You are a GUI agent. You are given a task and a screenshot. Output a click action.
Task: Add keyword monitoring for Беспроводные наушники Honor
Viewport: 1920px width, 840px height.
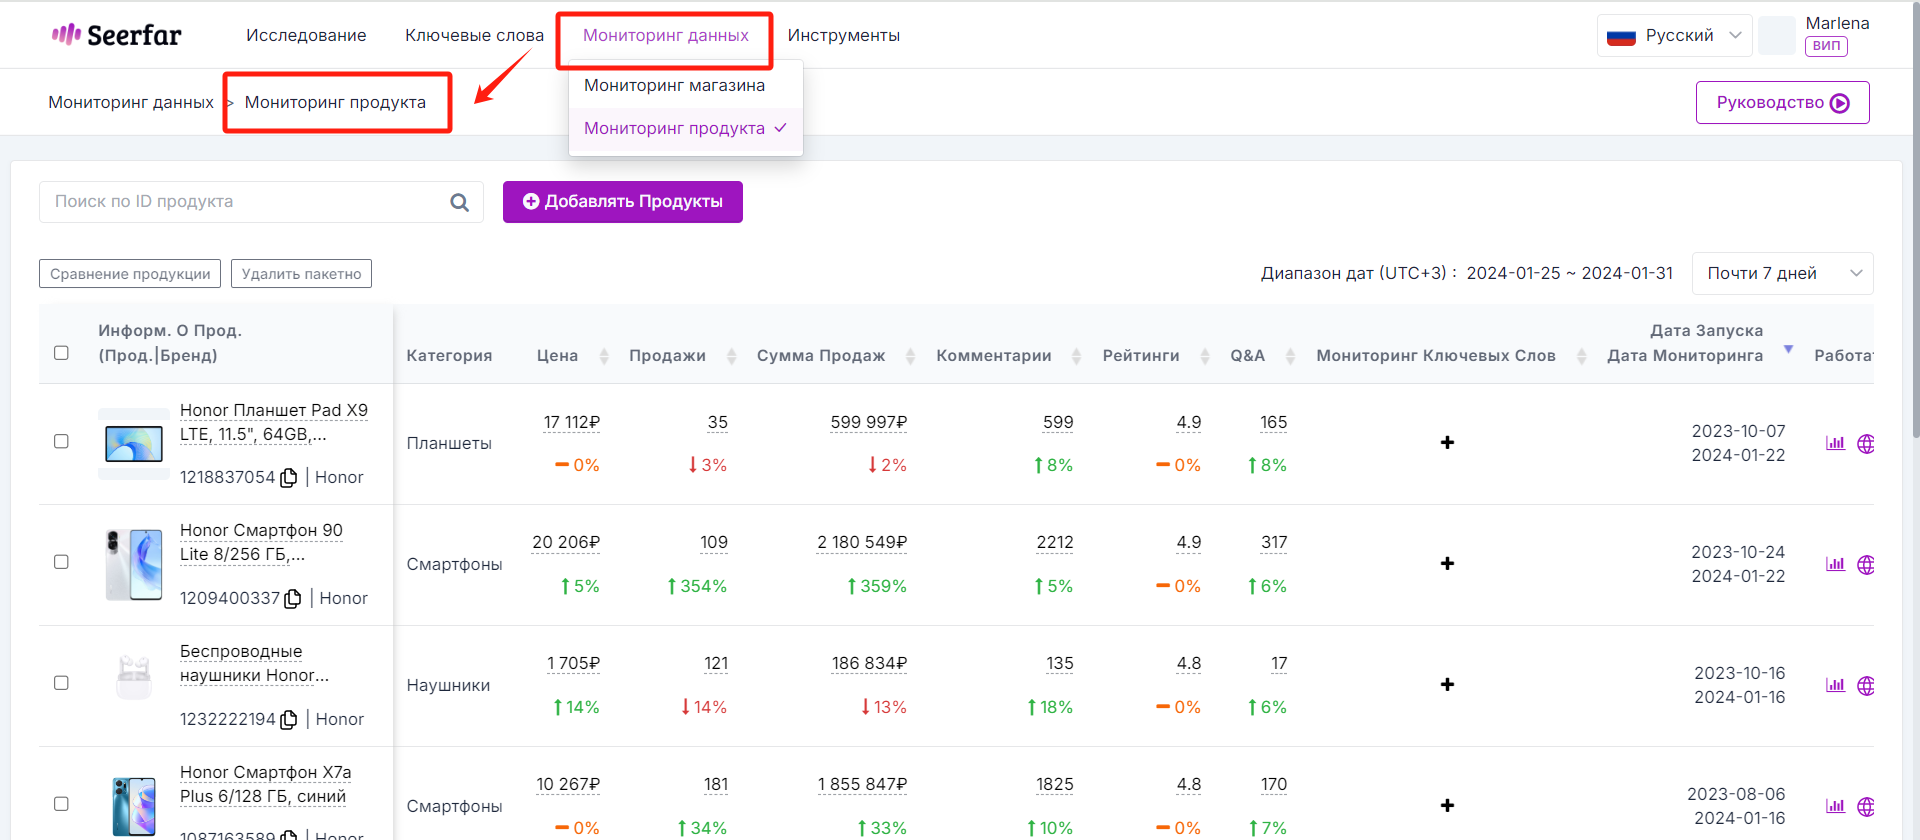click(x=1447, y=684)
